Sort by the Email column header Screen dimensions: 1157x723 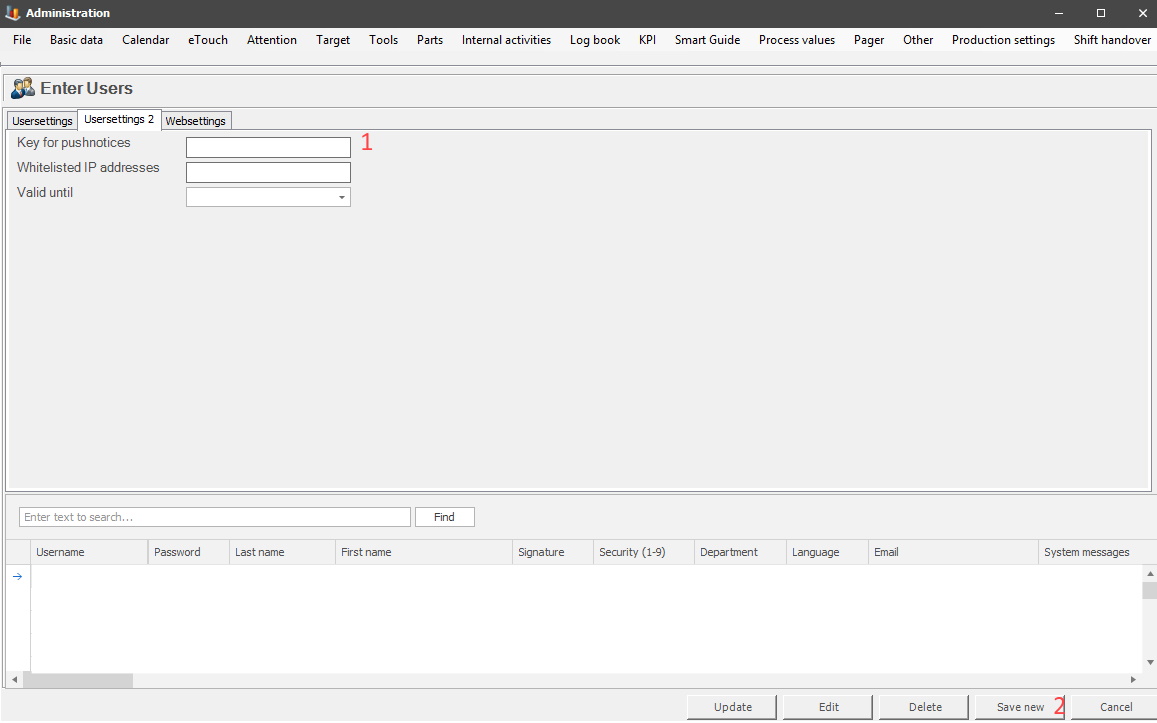[x=953, y=552]
